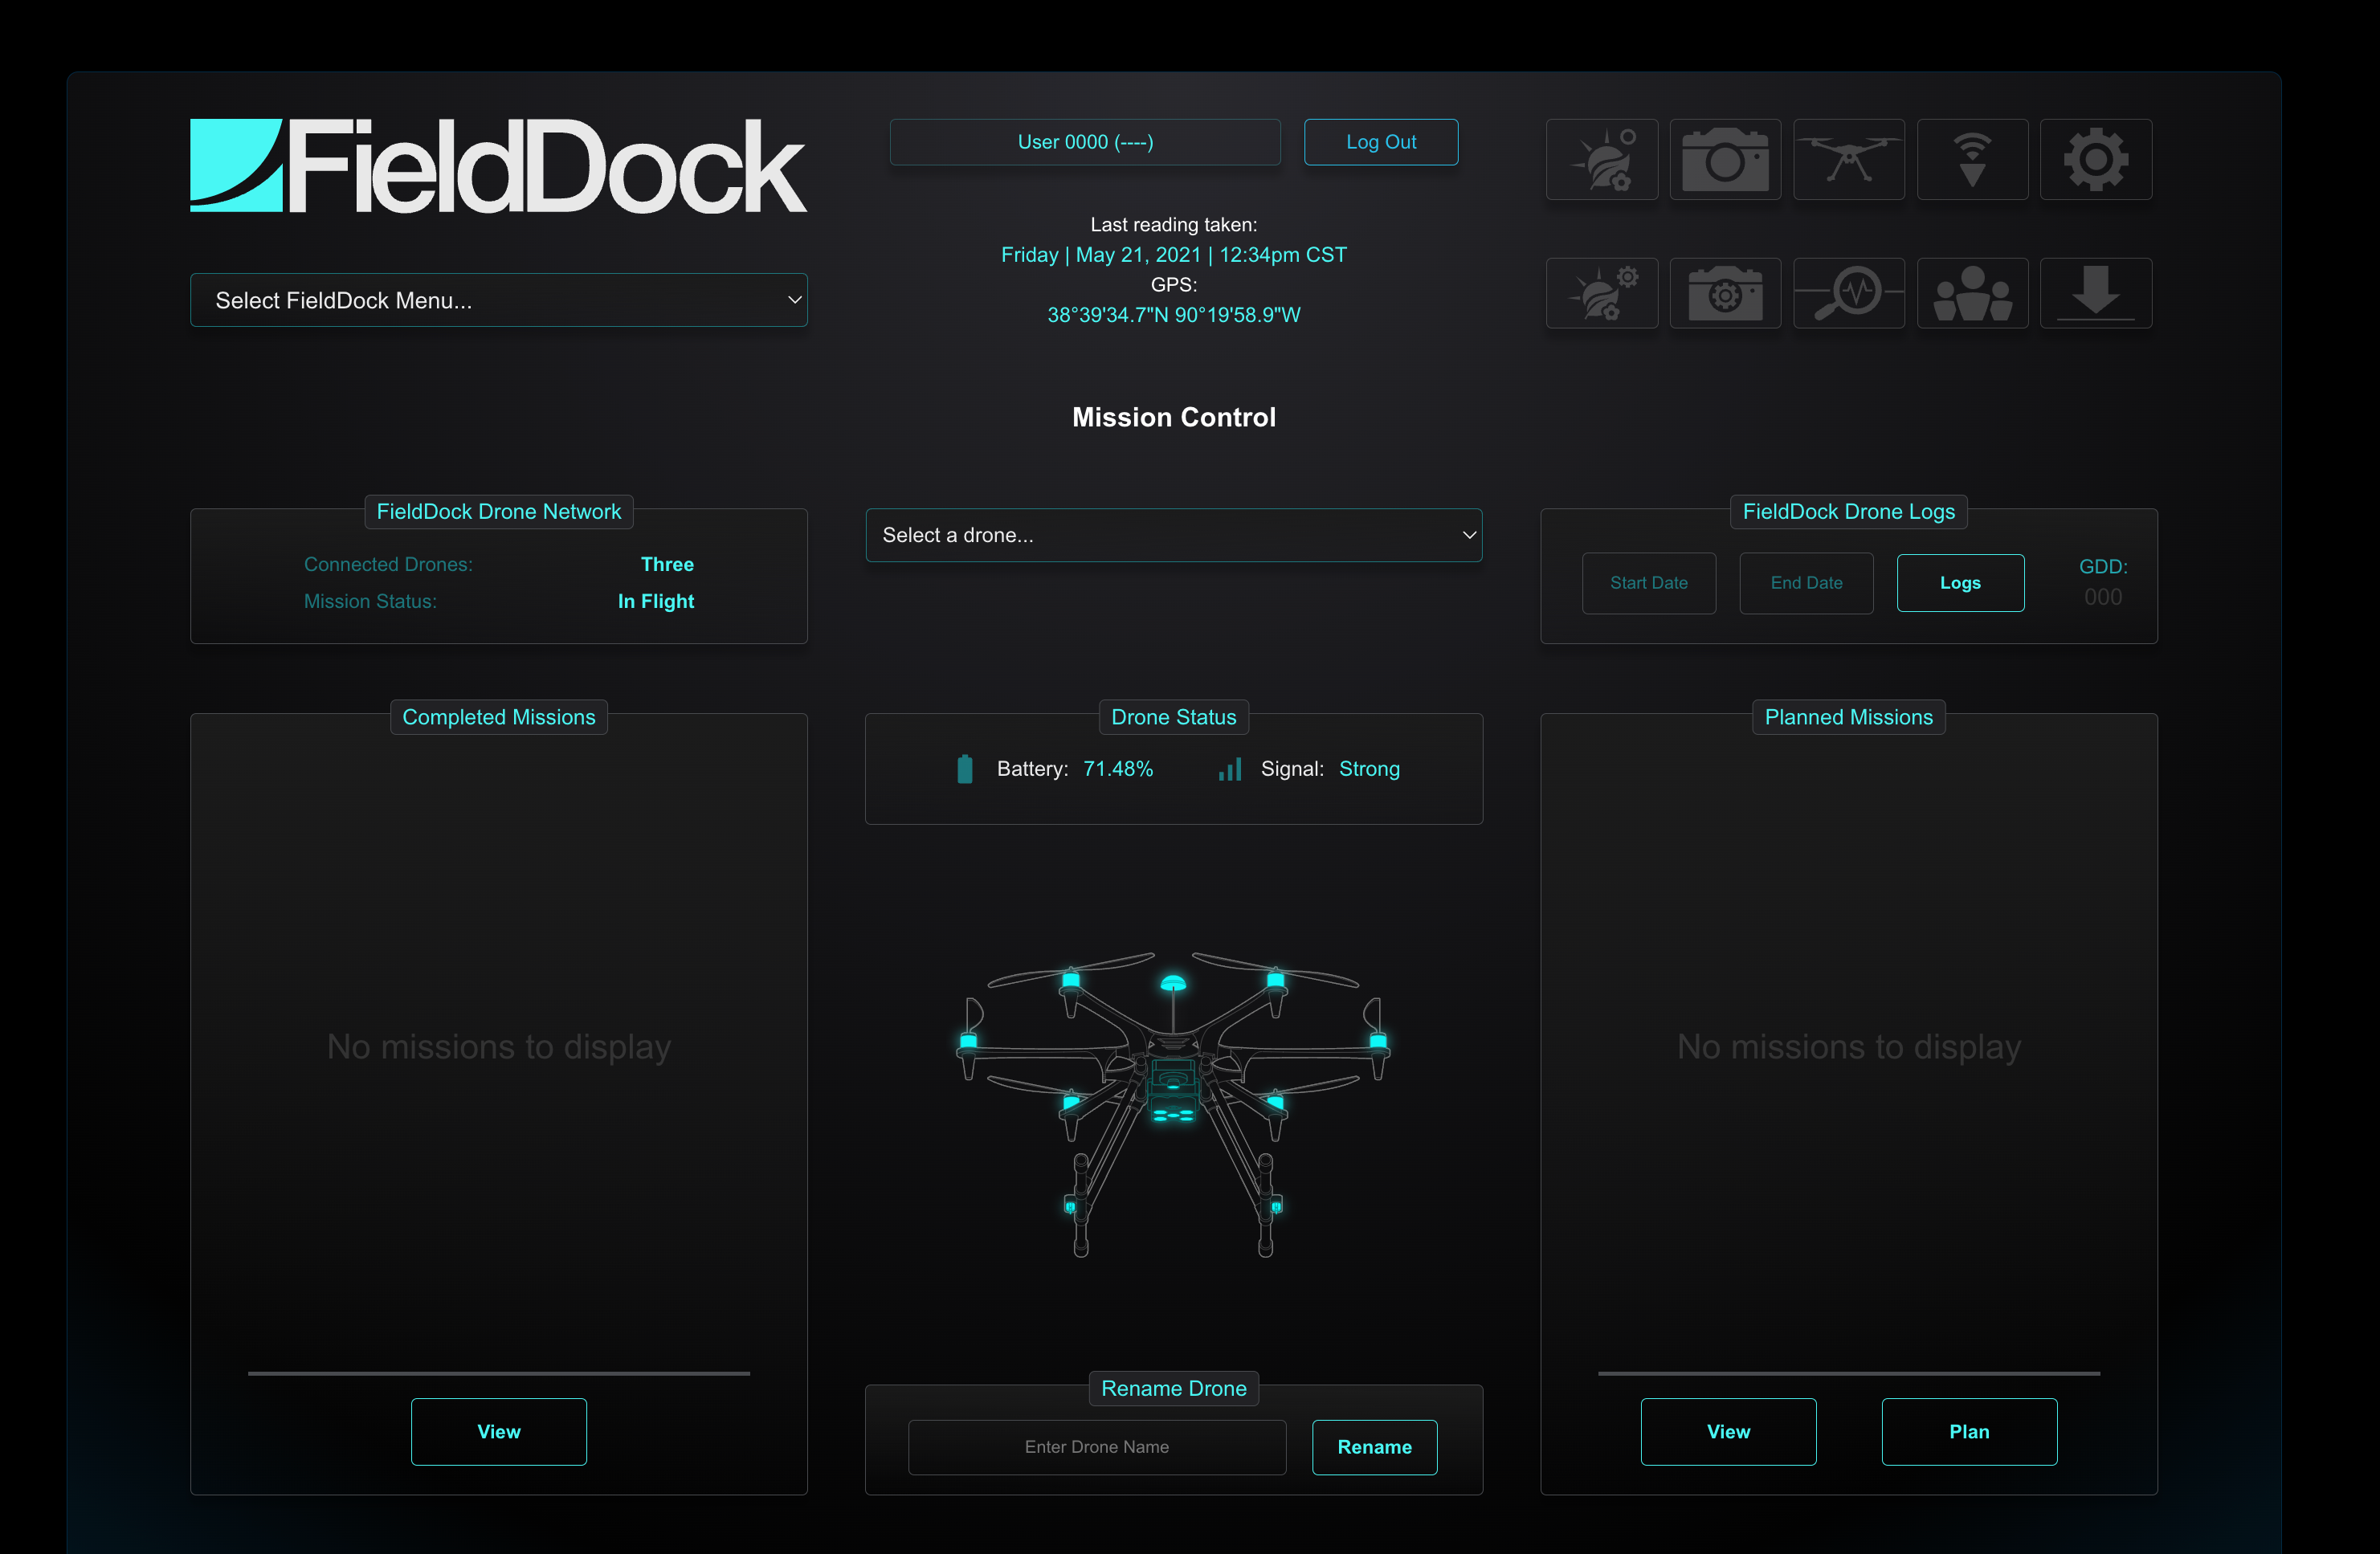This screenshot has height=1554, width=2380.
Task: Click the Mission Status label
Action: 370,601
